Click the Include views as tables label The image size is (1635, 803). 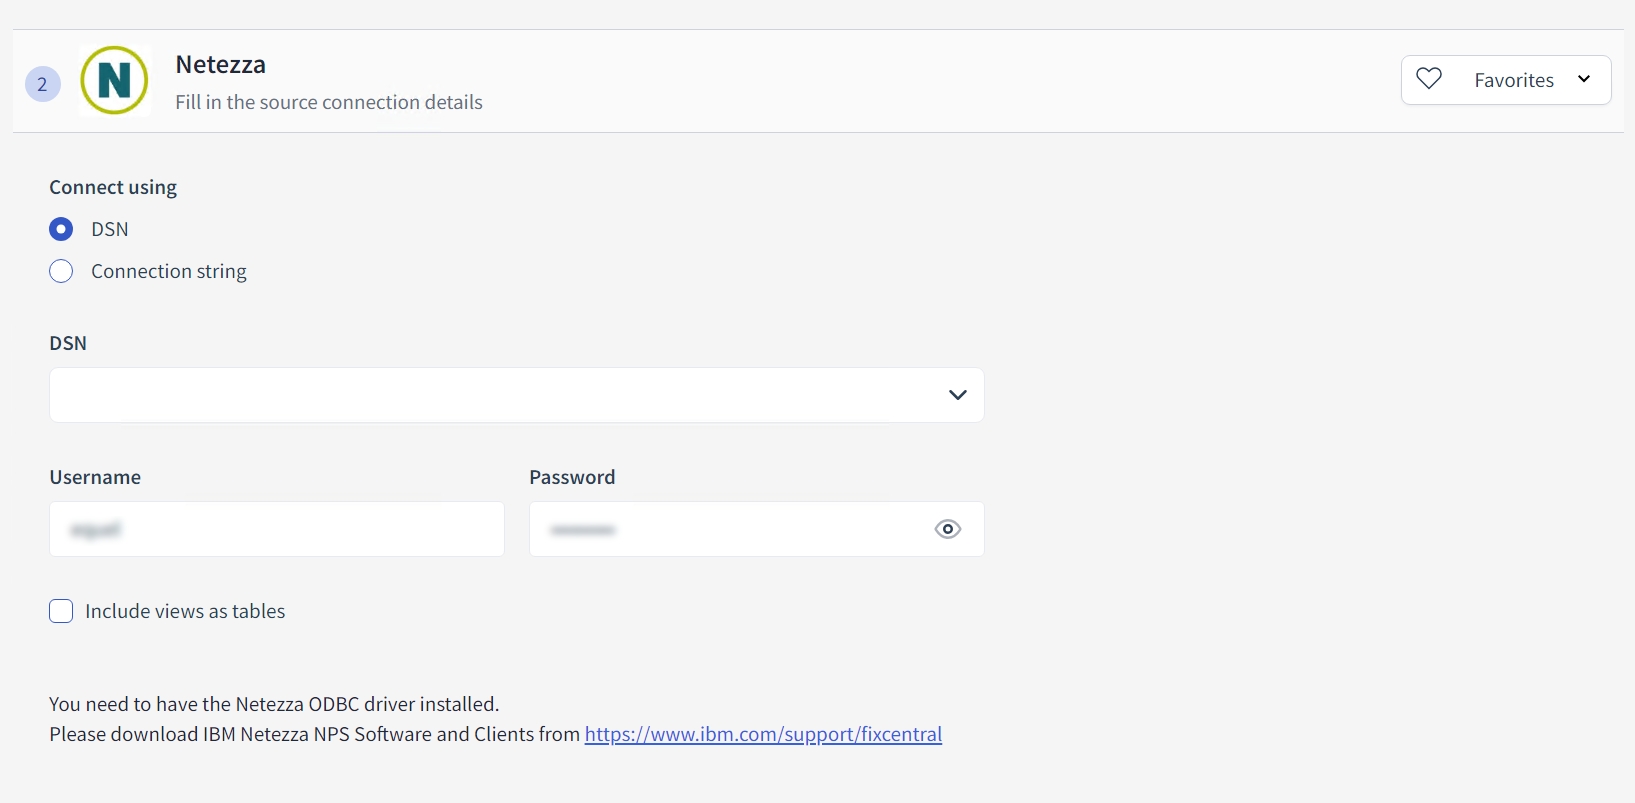(185, 611)
